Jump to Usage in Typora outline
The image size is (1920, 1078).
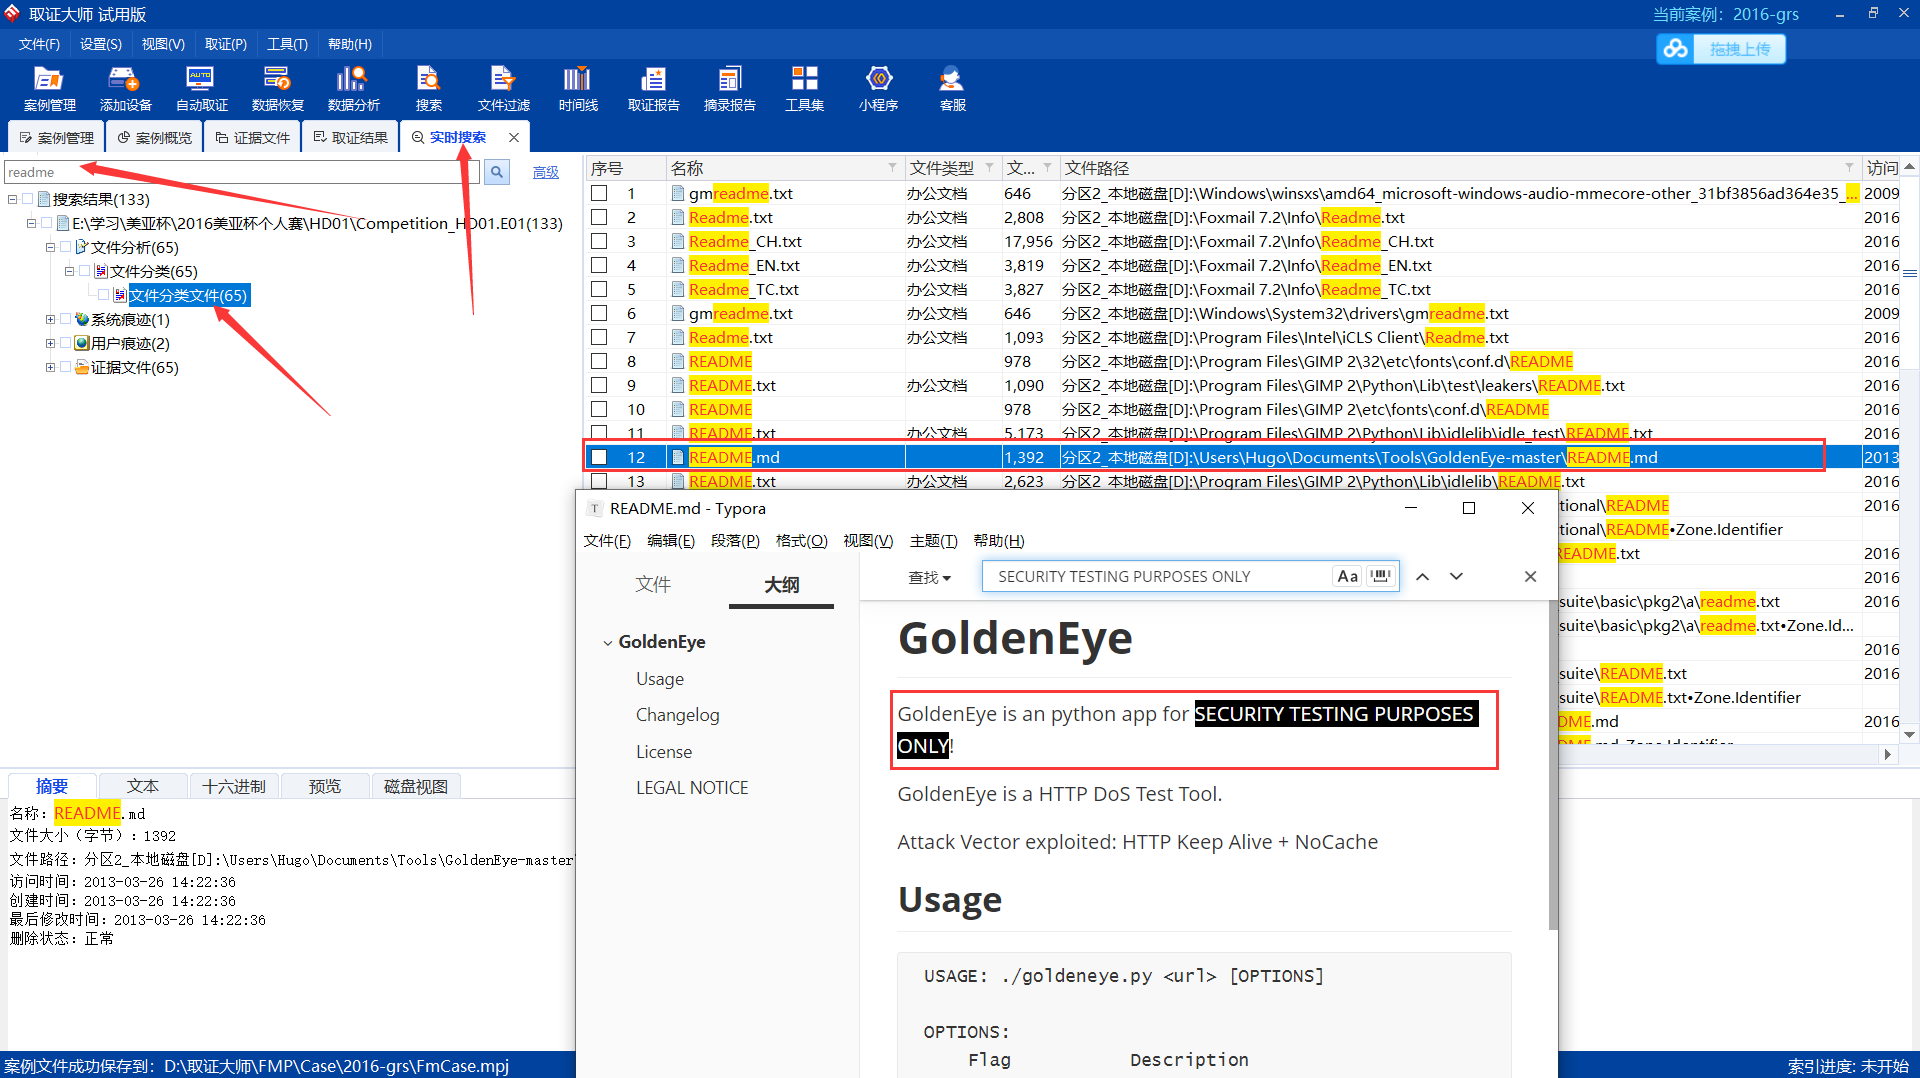pos(660,679)
